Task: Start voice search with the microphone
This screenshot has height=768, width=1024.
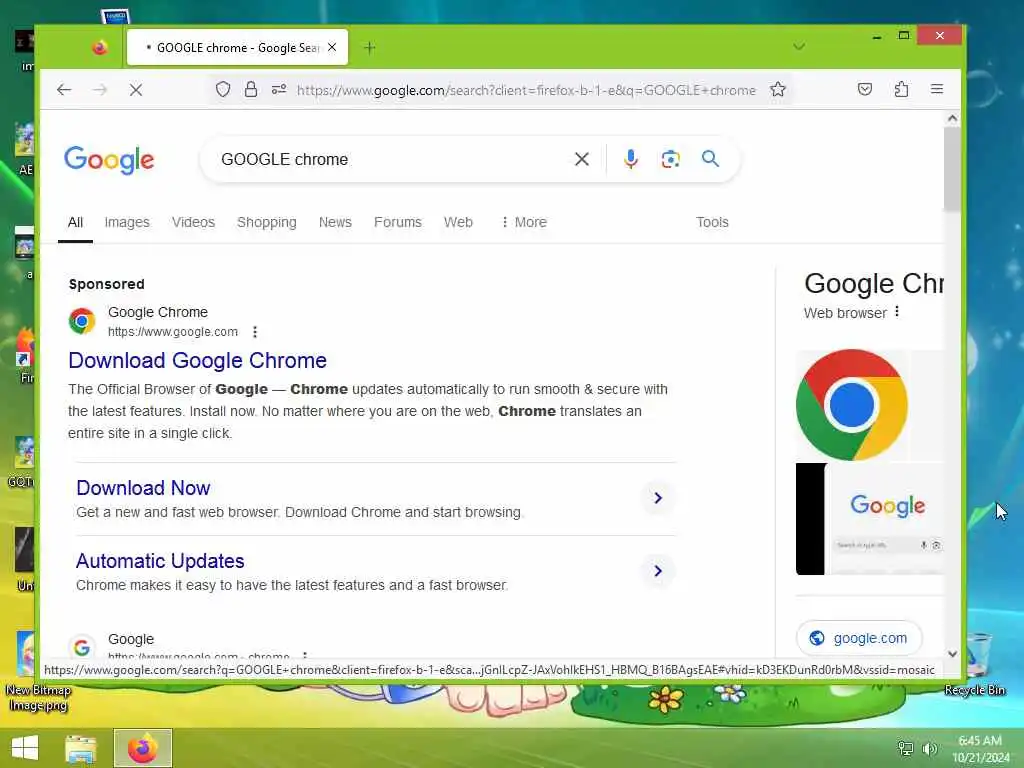Action: [x=630, y=159]
